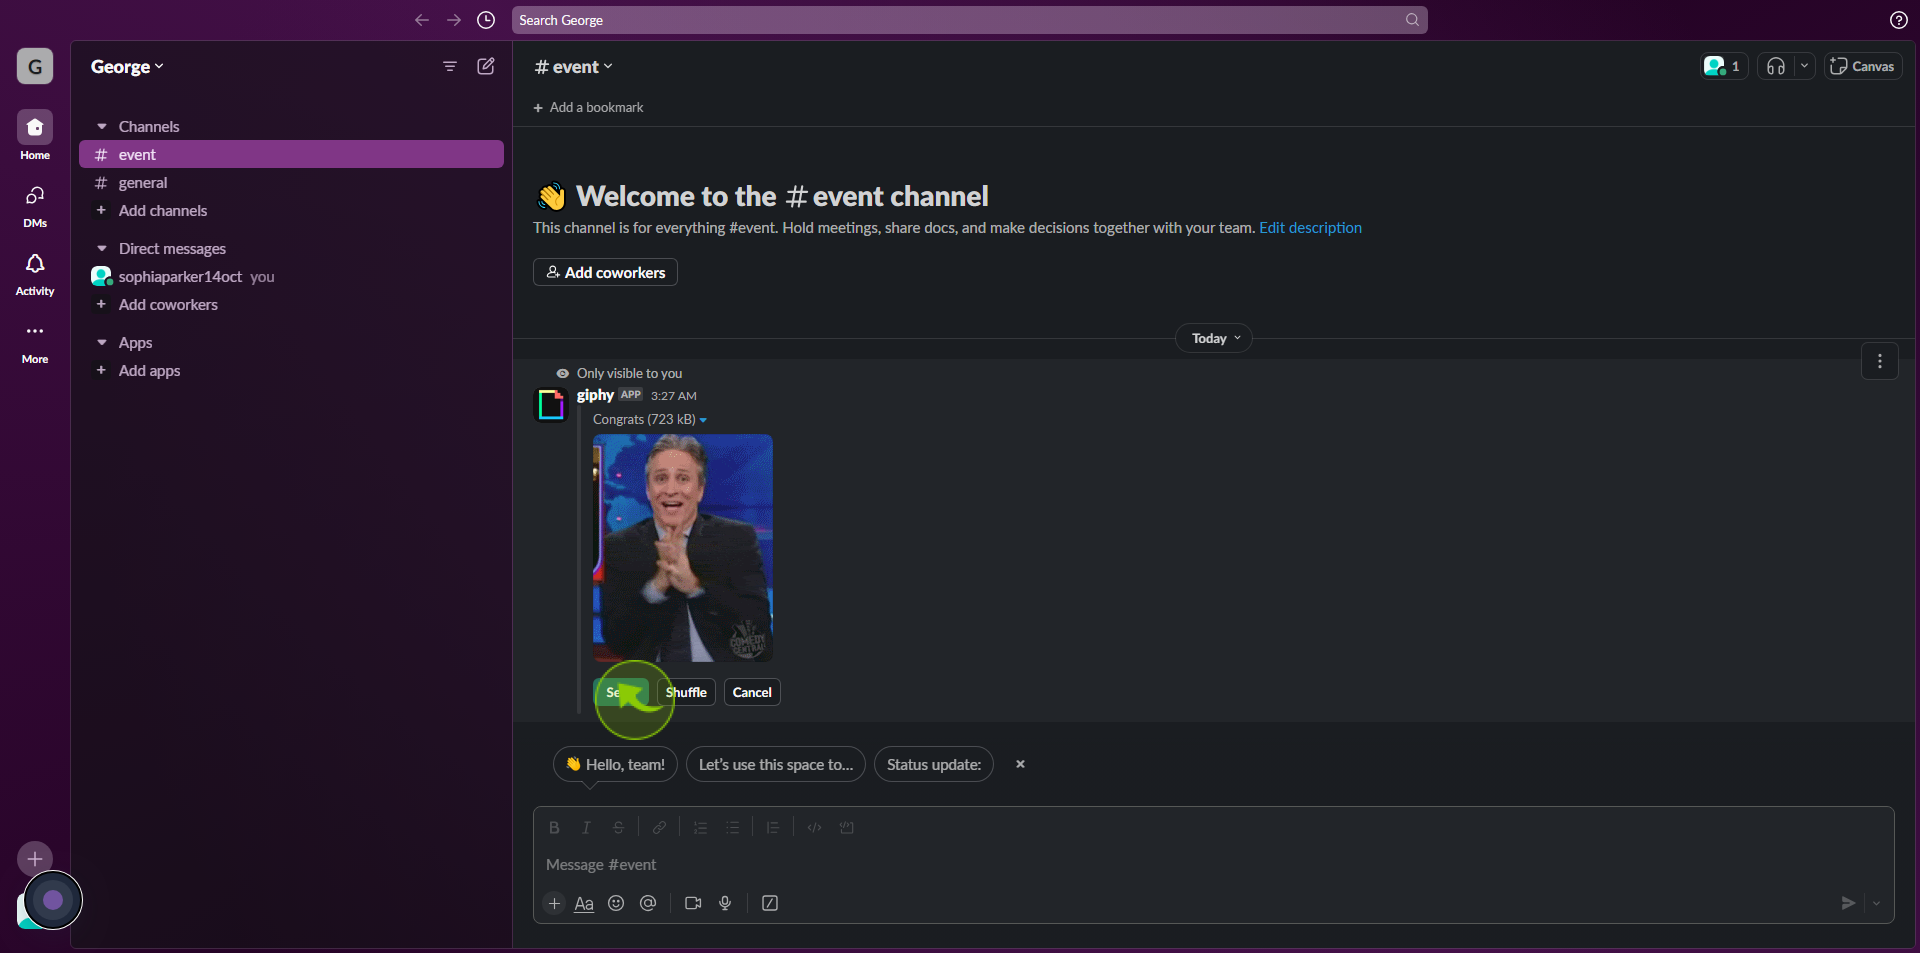Click the bold formatting icon

554,827
